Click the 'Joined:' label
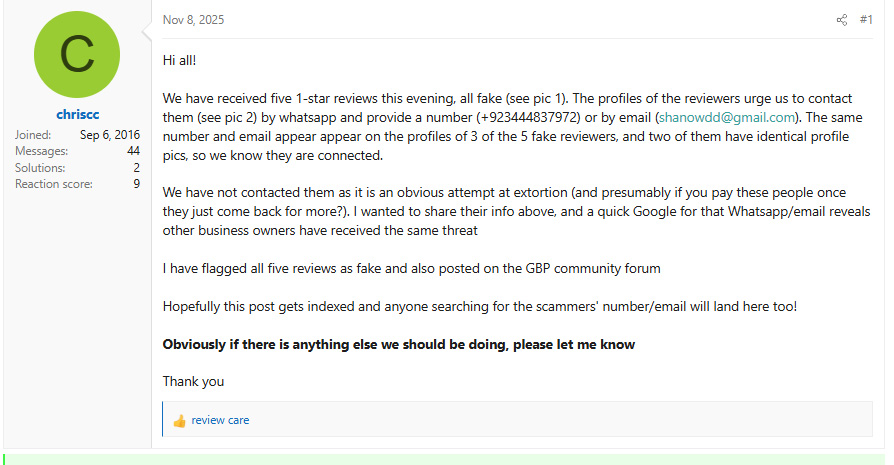The width and height of the screenshot is (894, 465). point(33,135)
